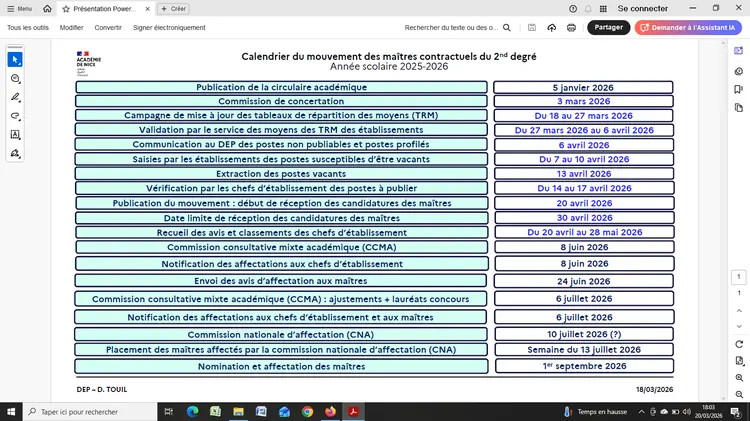
Task: Open the volume control in tray
Action: [x=687, y=411]
